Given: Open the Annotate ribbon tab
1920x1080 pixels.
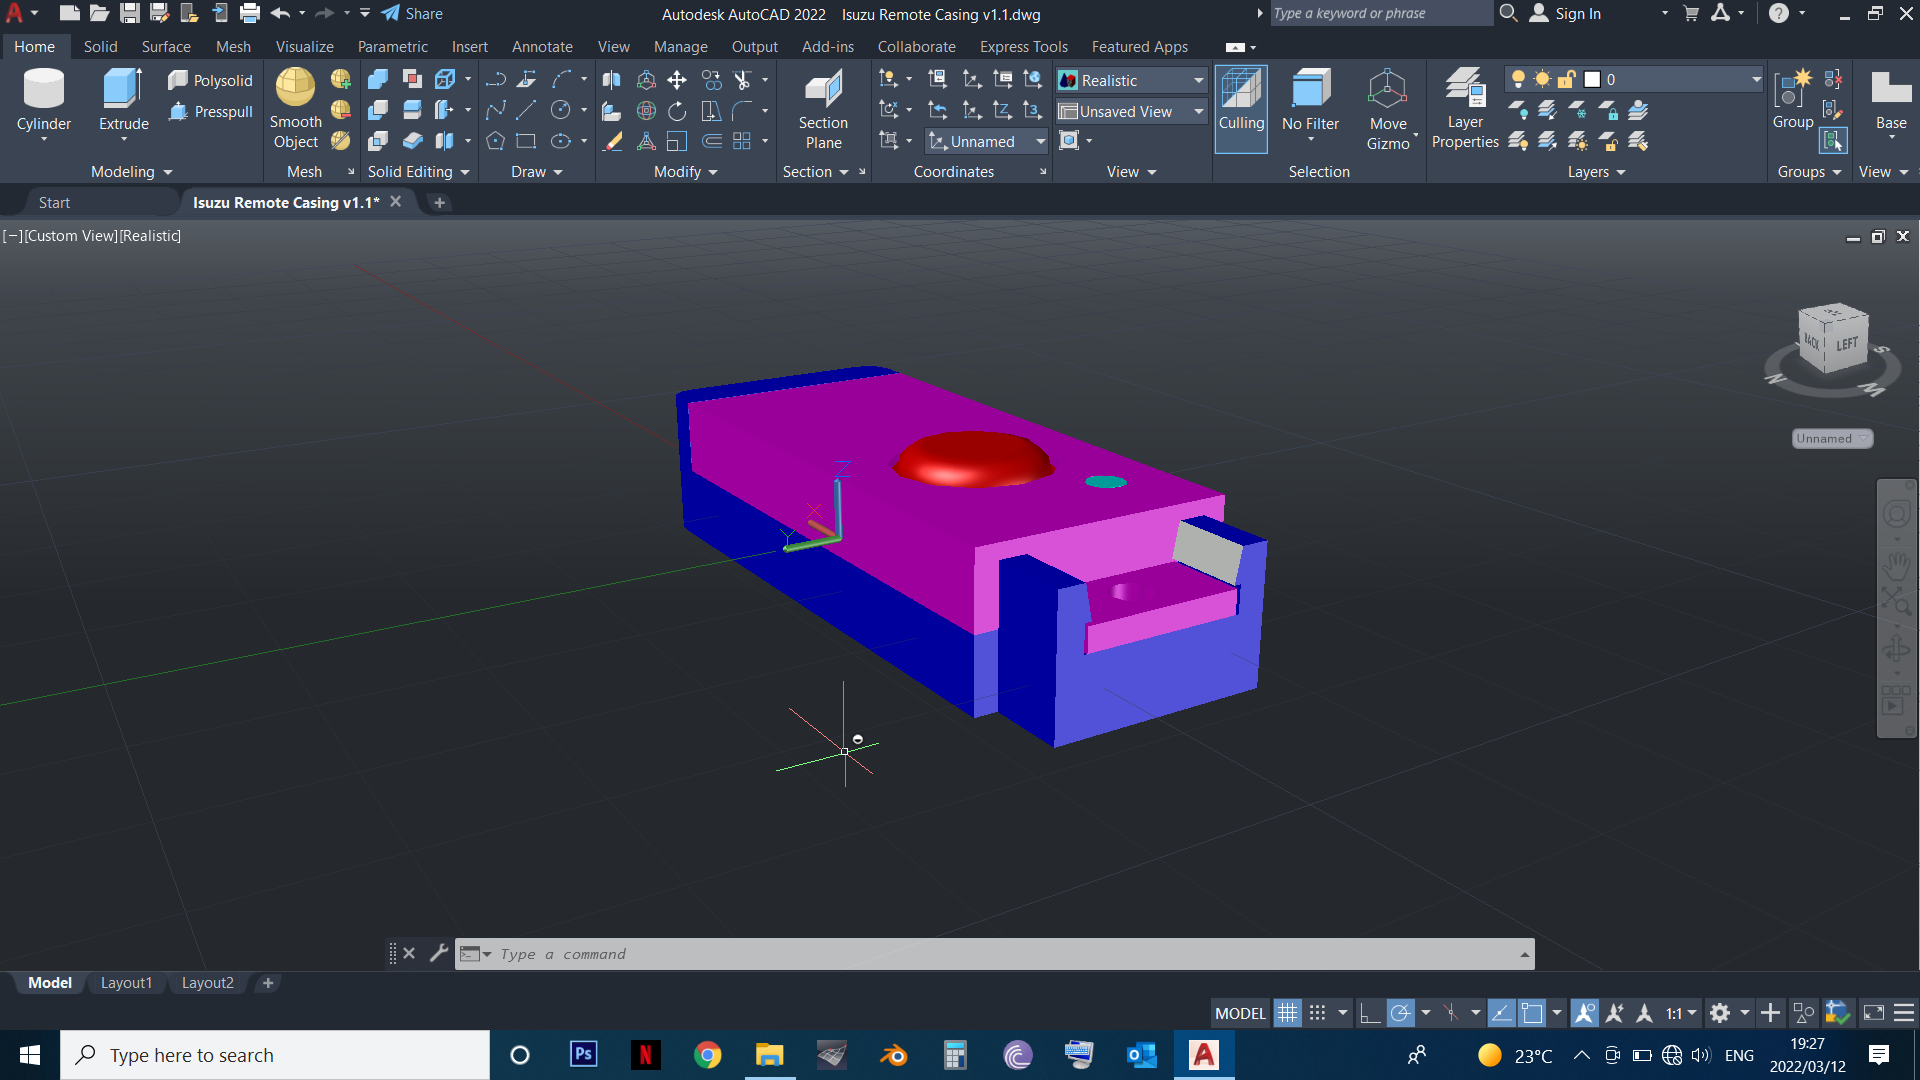Looking at the screenshot, I should (542, 46).
